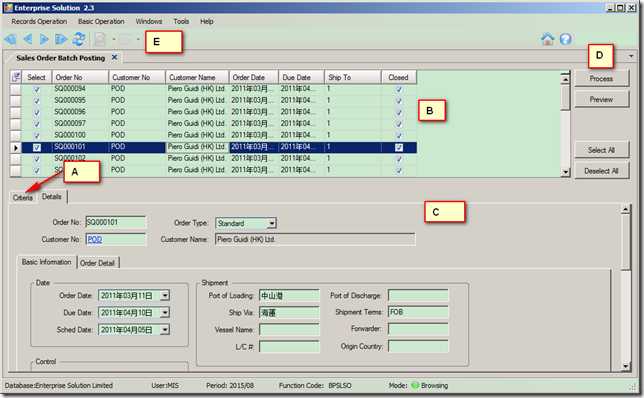Open the Home icon in toolbar
This screenshot has width=644, height=398.
click(547, 39)
